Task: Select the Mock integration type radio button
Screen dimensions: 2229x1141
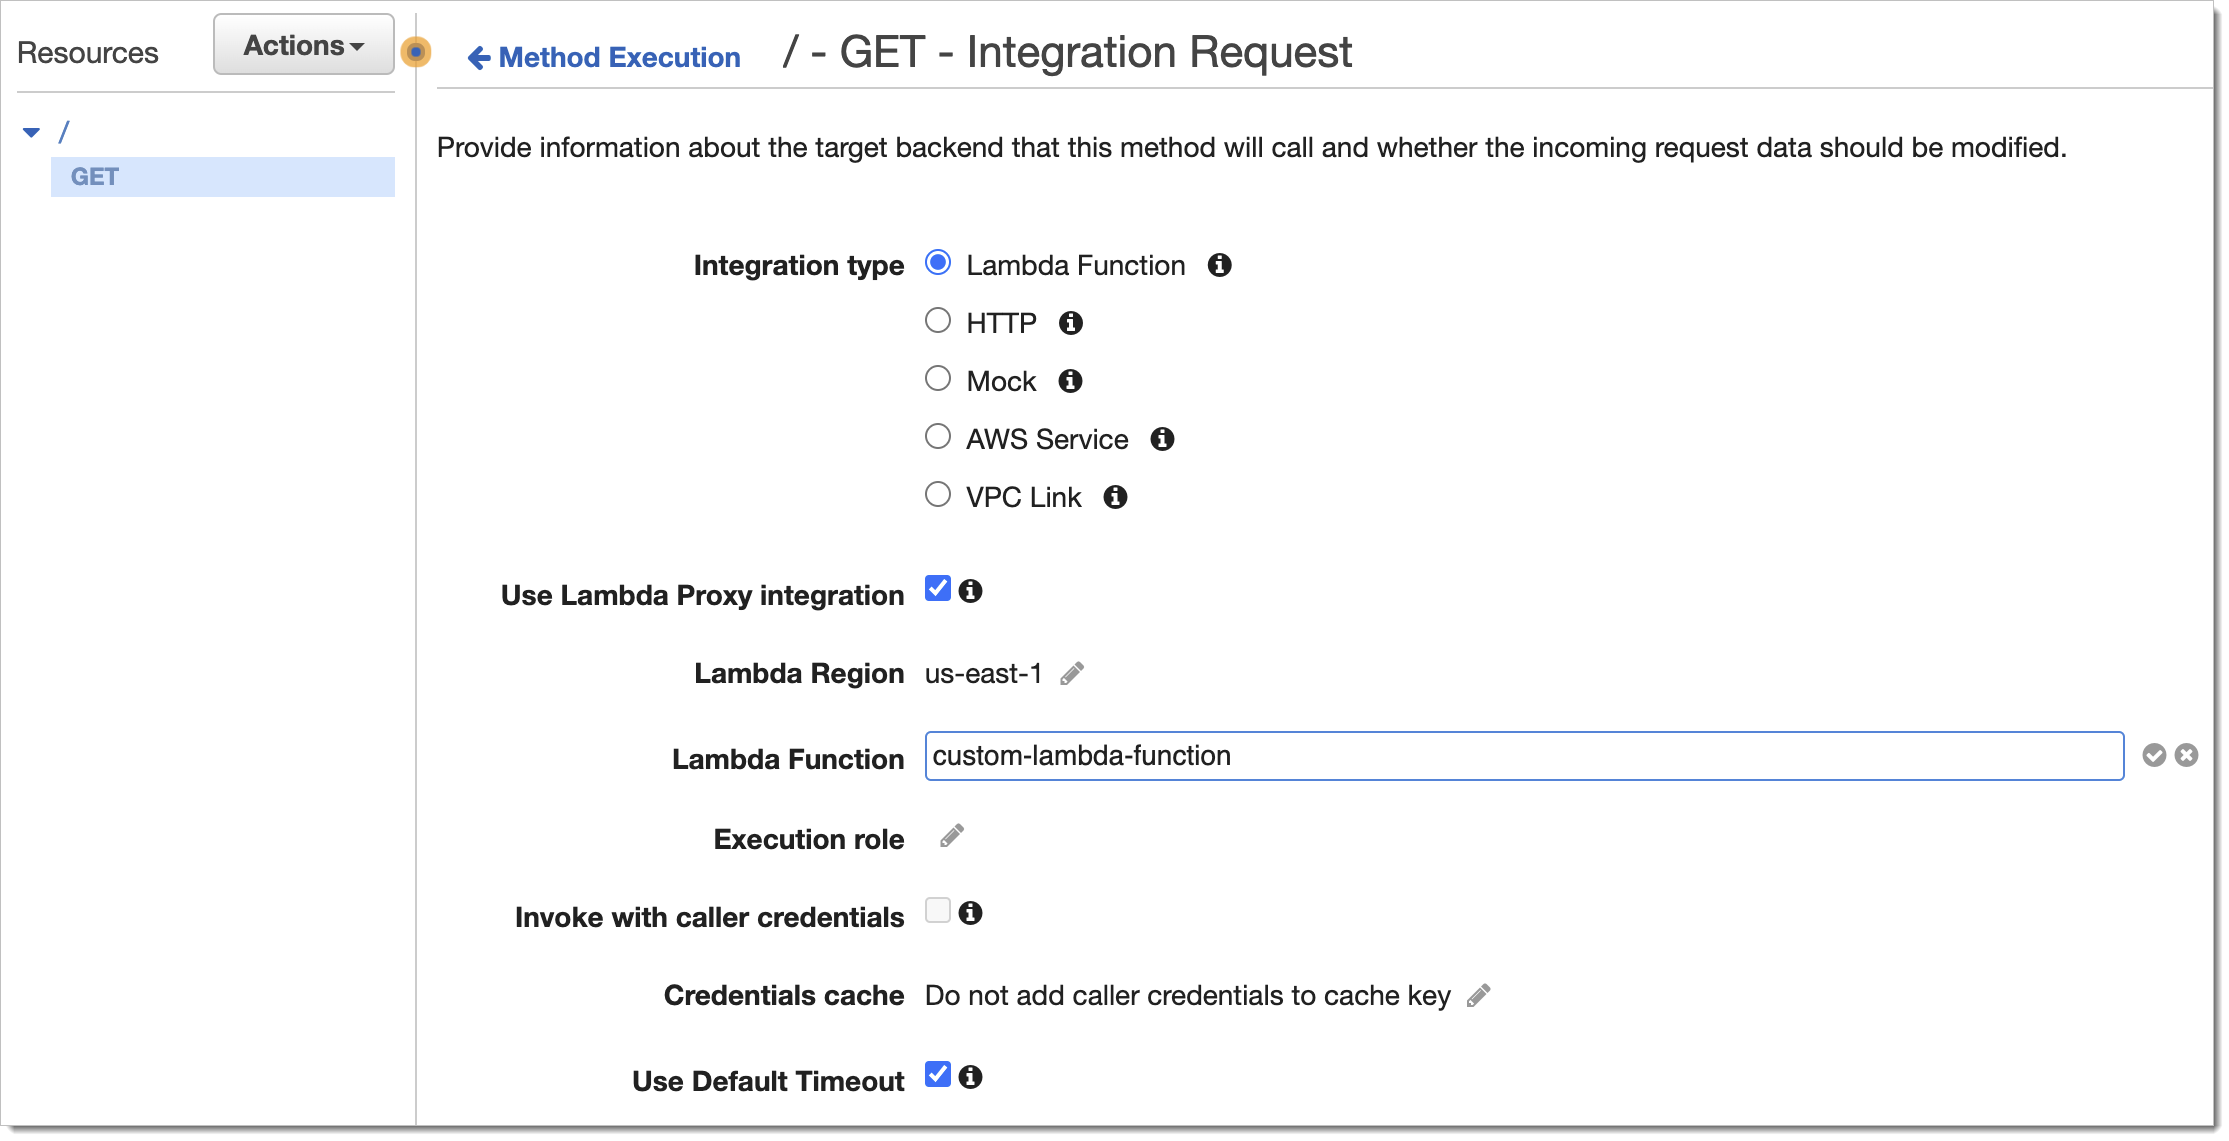Action: (x=938, y=380)
